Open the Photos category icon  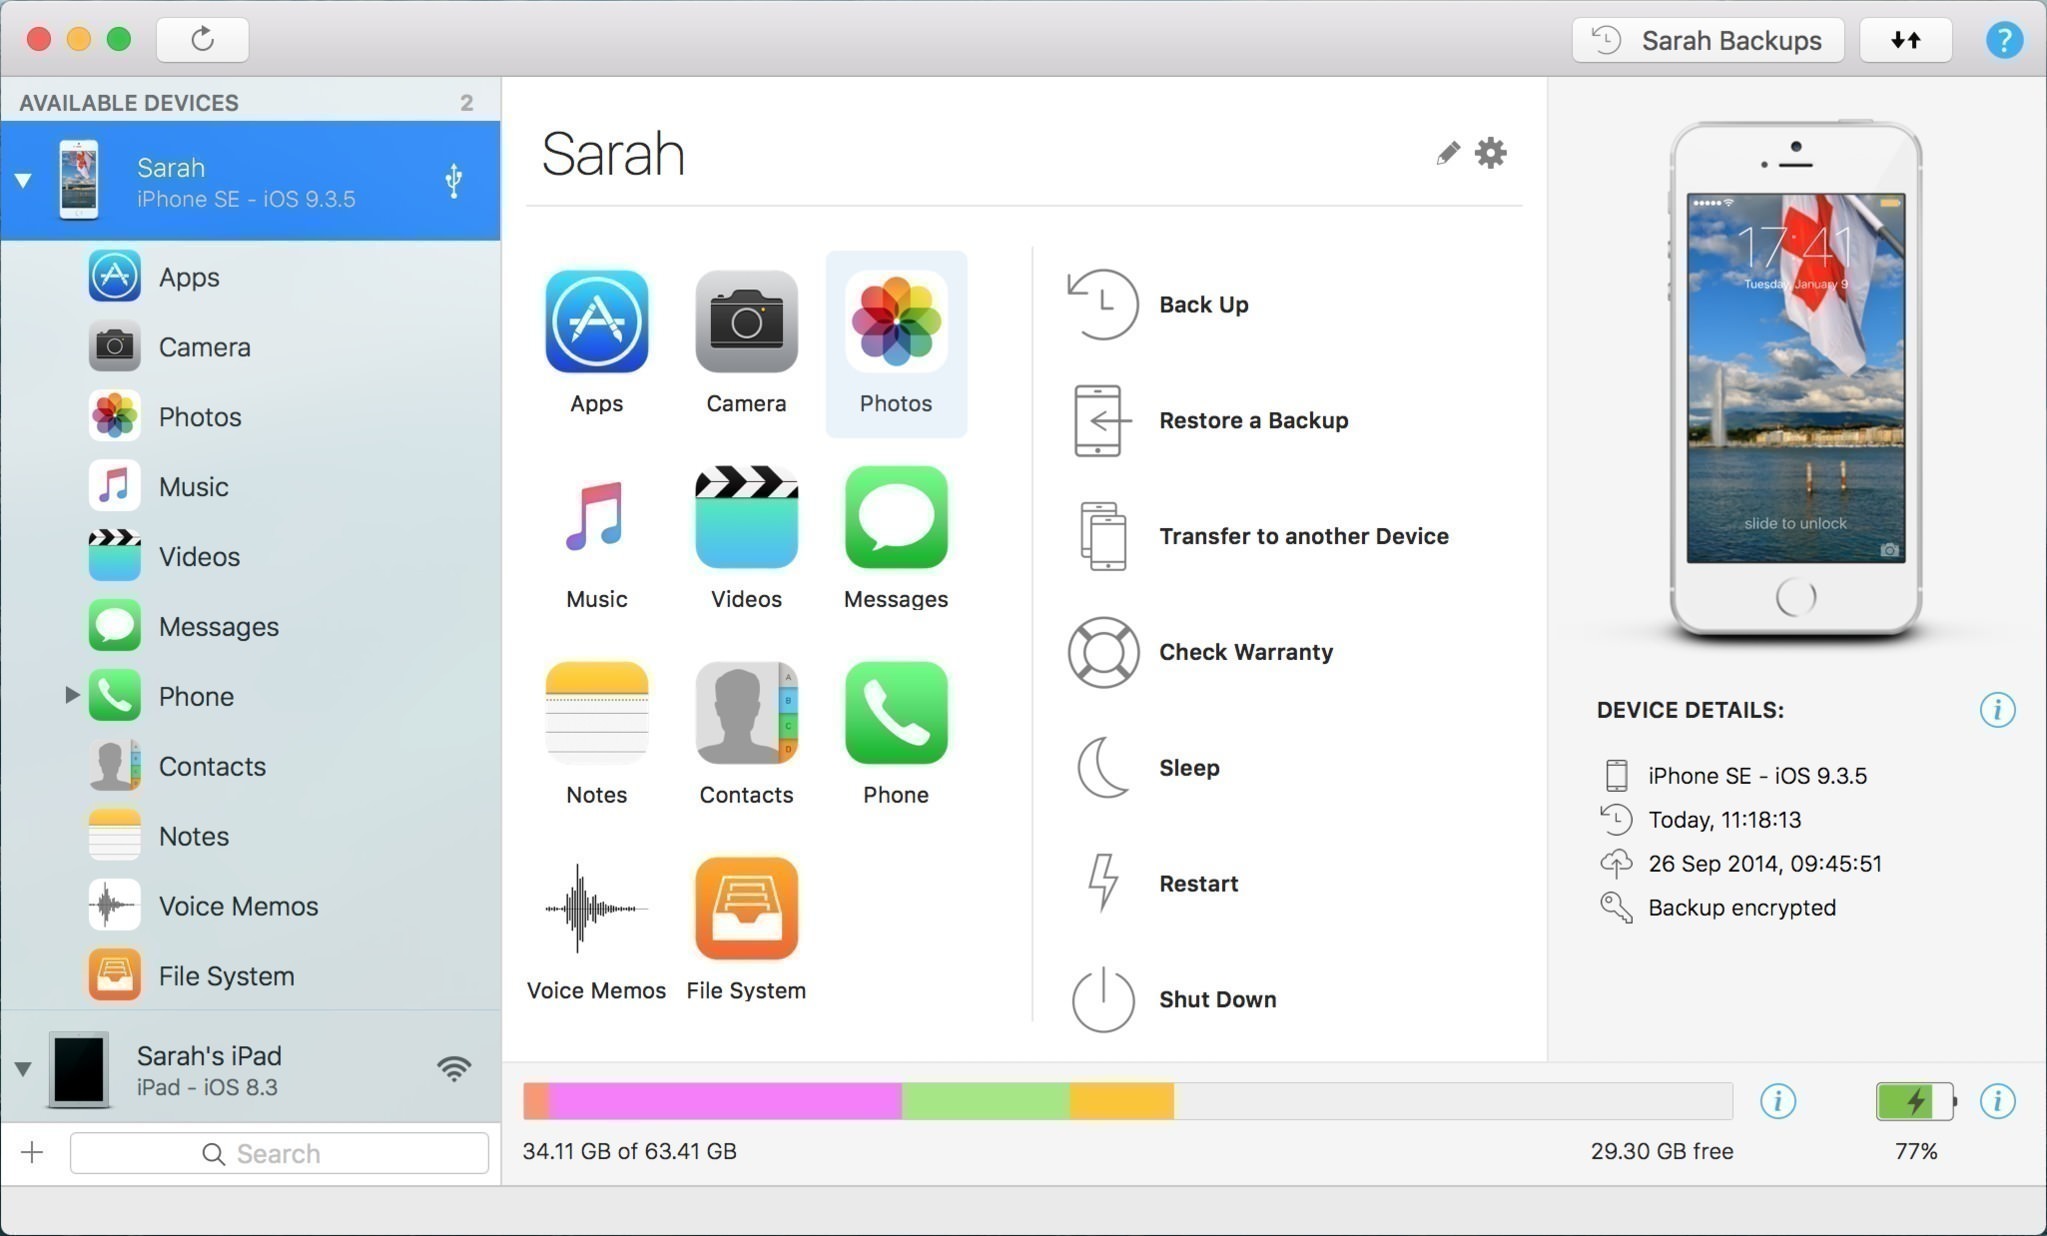(895, 322)
